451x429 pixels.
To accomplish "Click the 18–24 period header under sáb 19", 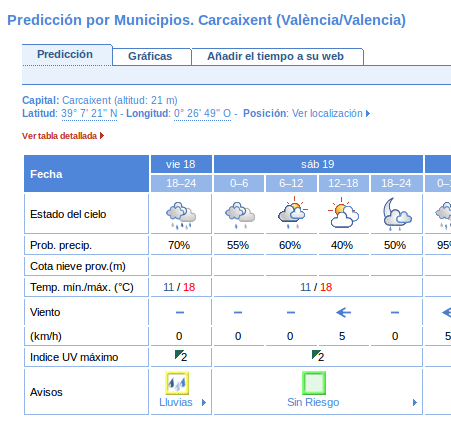I will (396, 183).
